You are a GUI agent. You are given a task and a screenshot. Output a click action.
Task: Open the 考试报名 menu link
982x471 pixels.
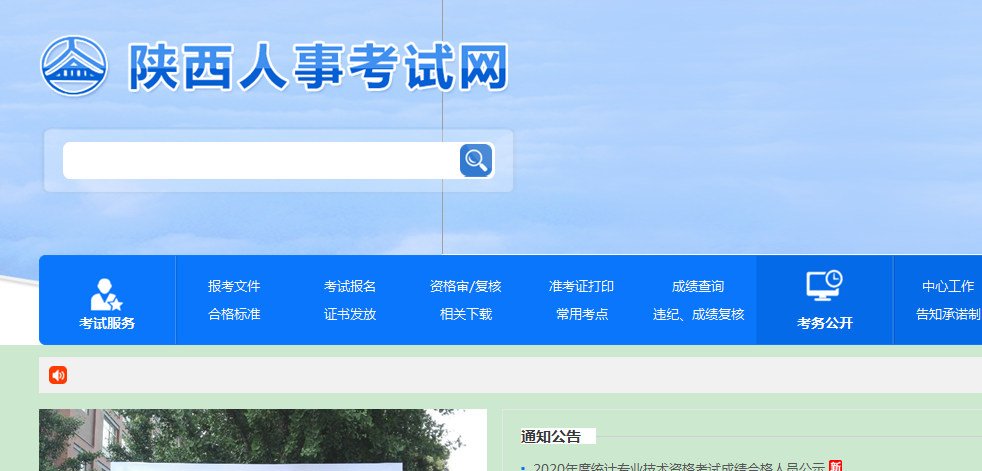tap(350, 286)
